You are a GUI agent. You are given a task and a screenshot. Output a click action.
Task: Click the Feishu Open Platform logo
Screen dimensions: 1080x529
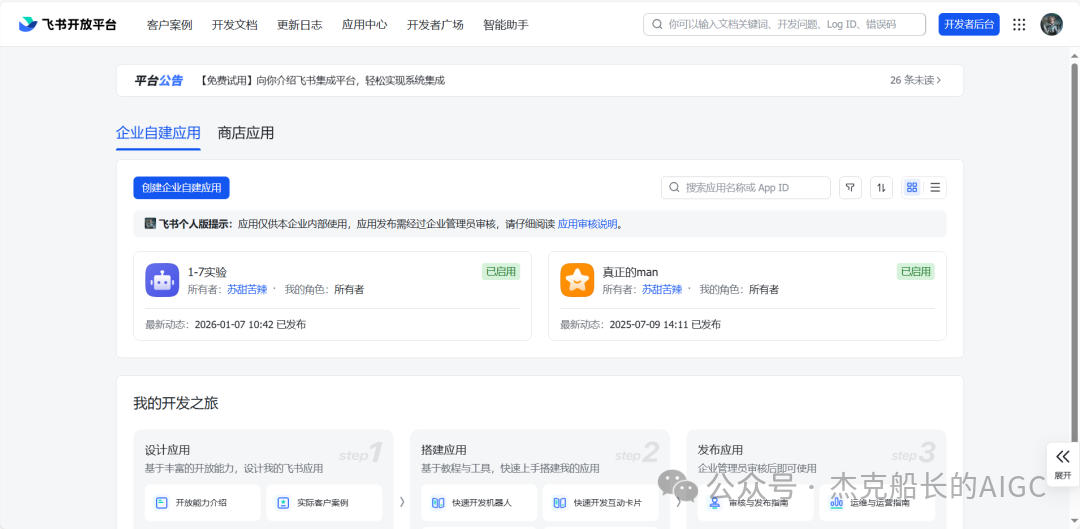pyautogui.click(x=68, y=24)
